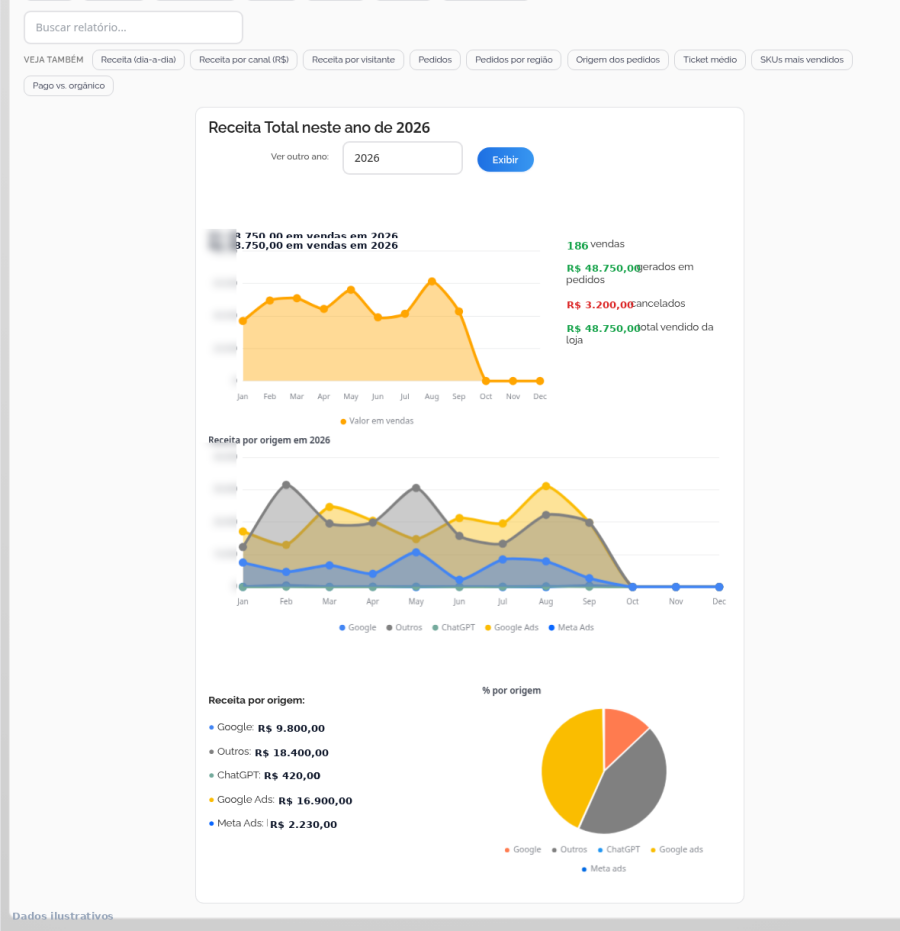Go to the Pedidos report
Viewport: 900px width, 931px height.
[435, 60]
